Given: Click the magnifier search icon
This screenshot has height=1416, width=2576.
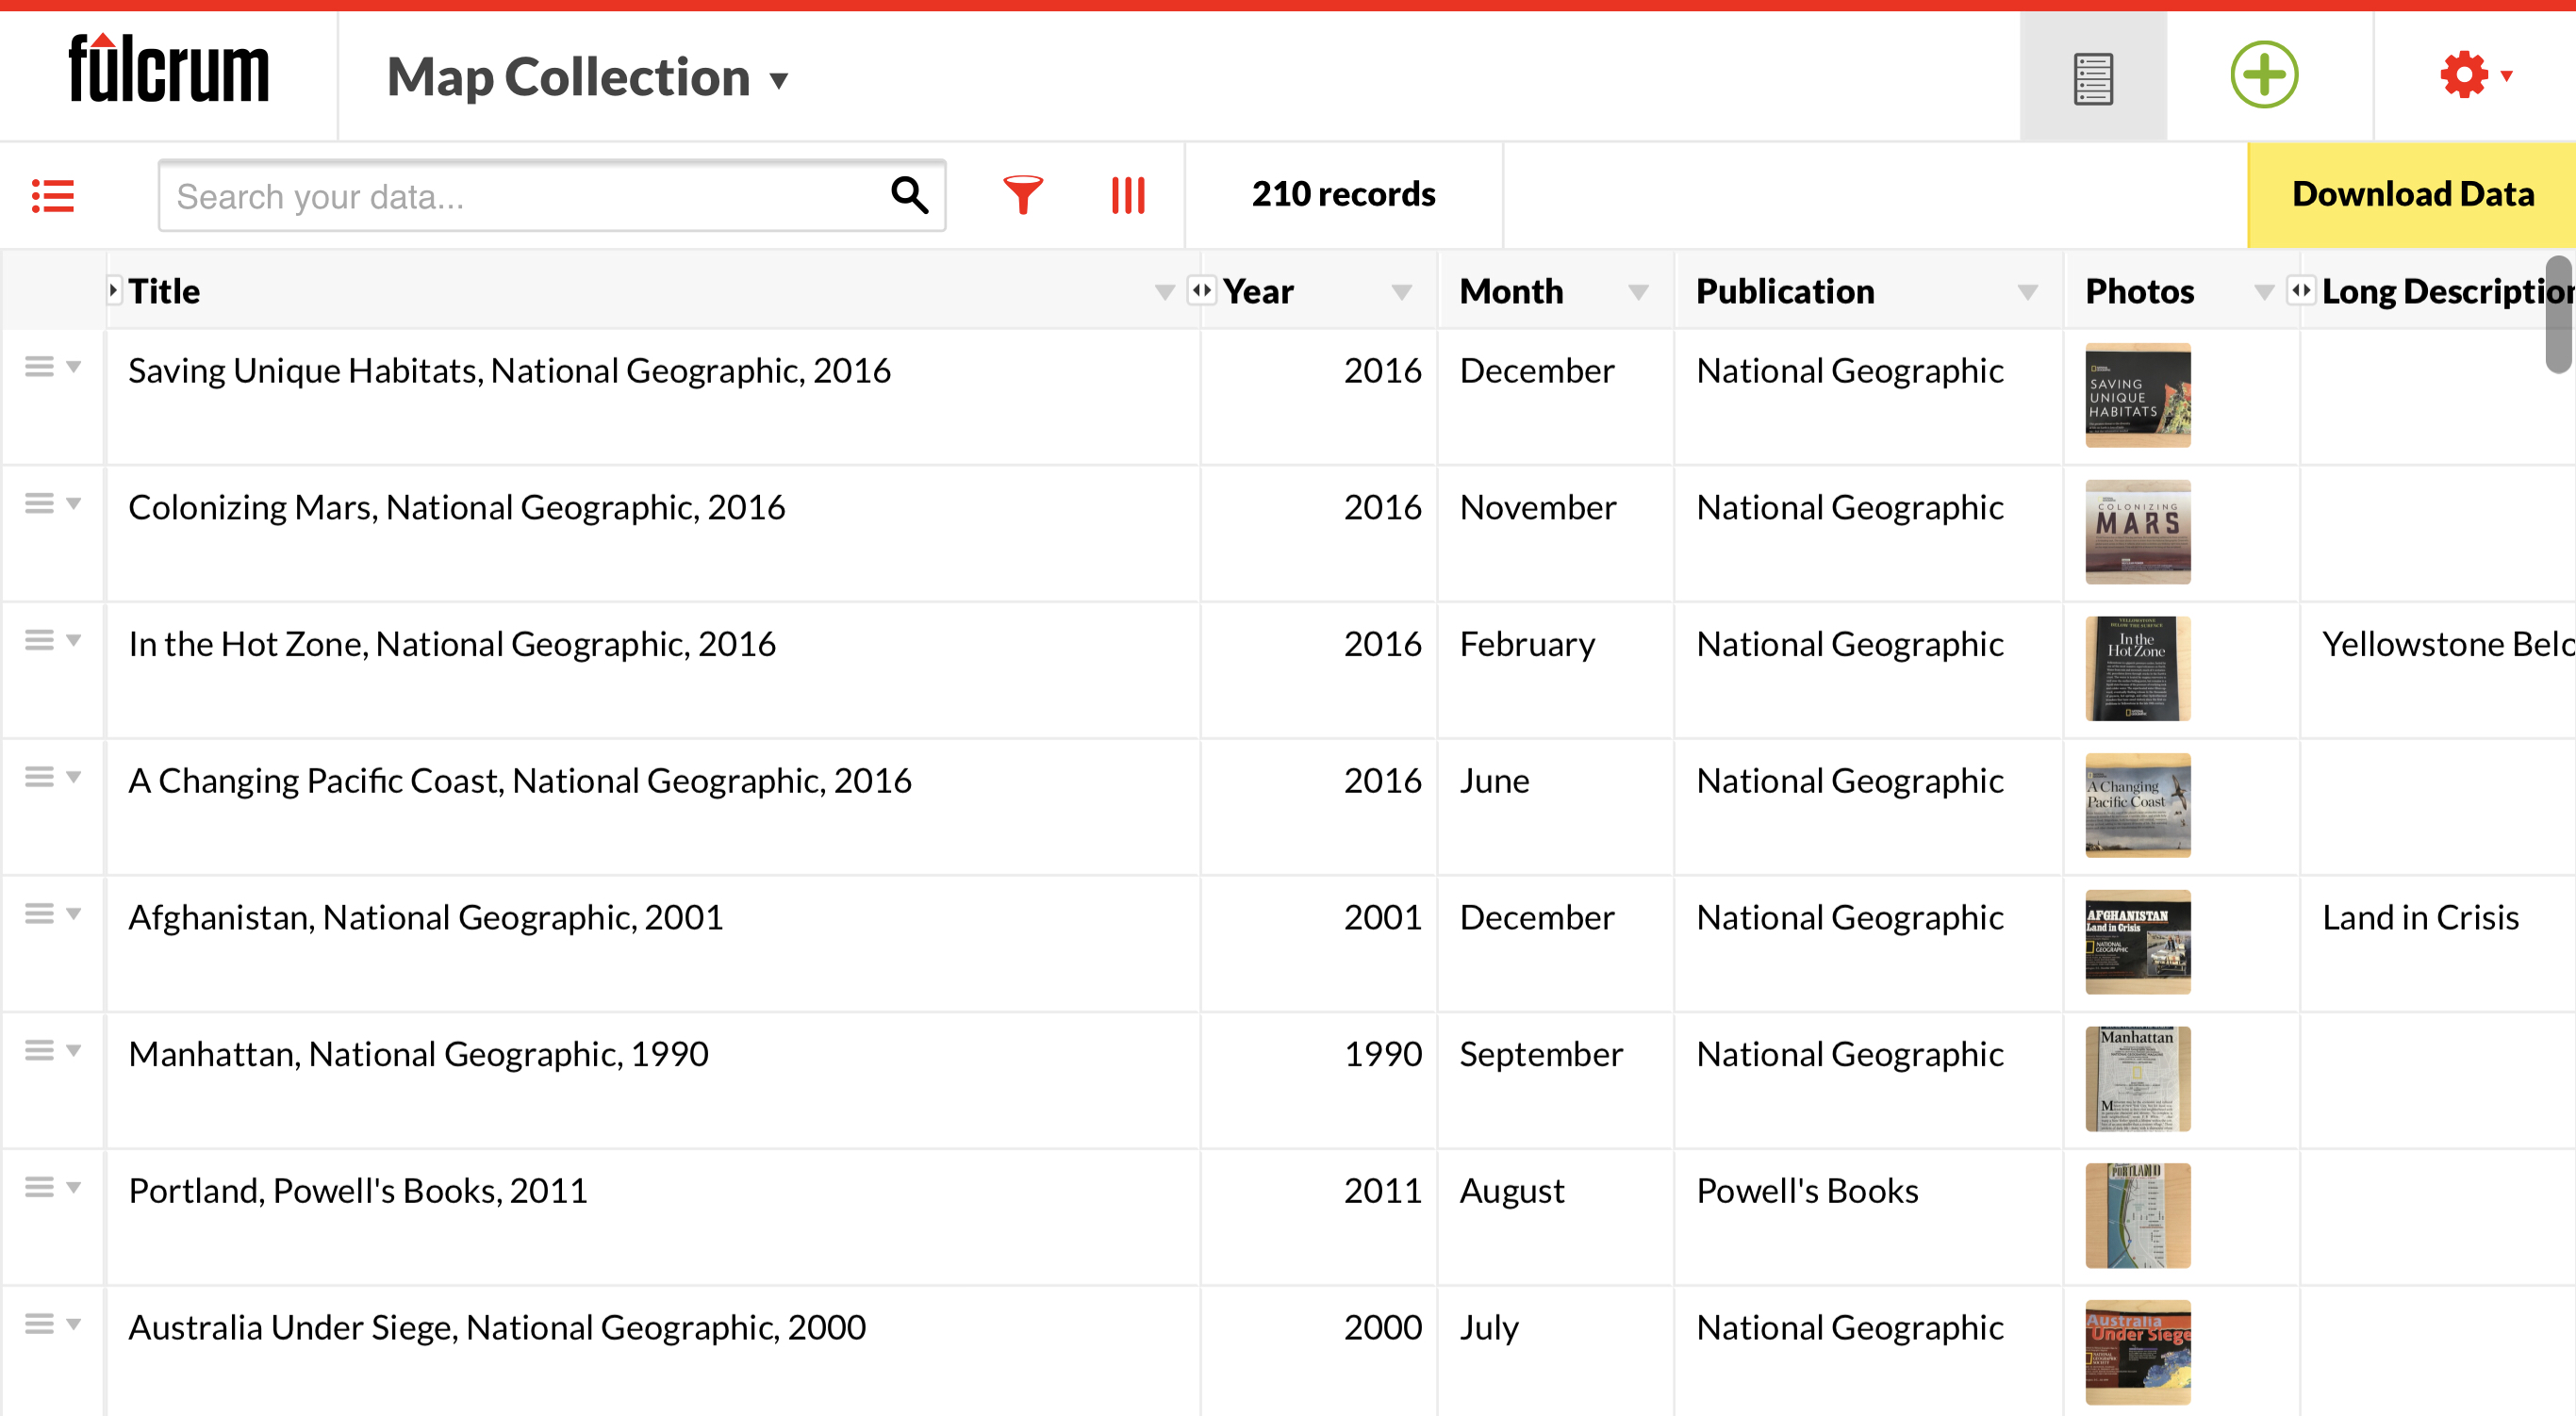Looking at the screenshot, I should pyautogui.click(x=909, y=195).
